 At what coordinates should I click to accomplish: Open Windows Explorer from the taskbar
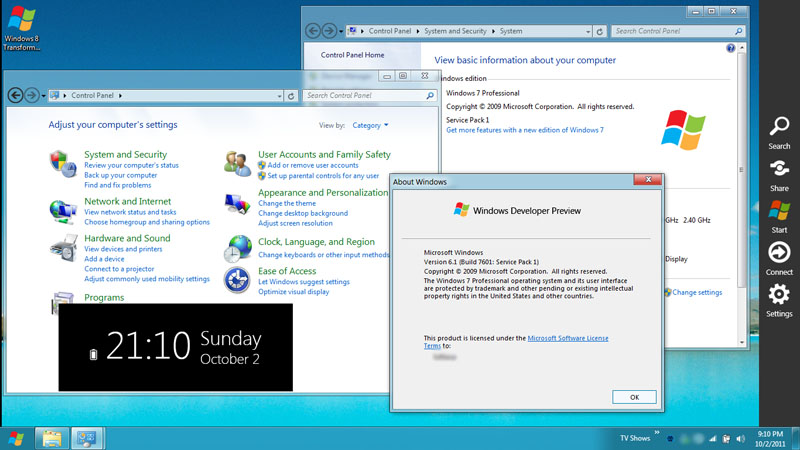pyautogui.click(x=51, y=438)
